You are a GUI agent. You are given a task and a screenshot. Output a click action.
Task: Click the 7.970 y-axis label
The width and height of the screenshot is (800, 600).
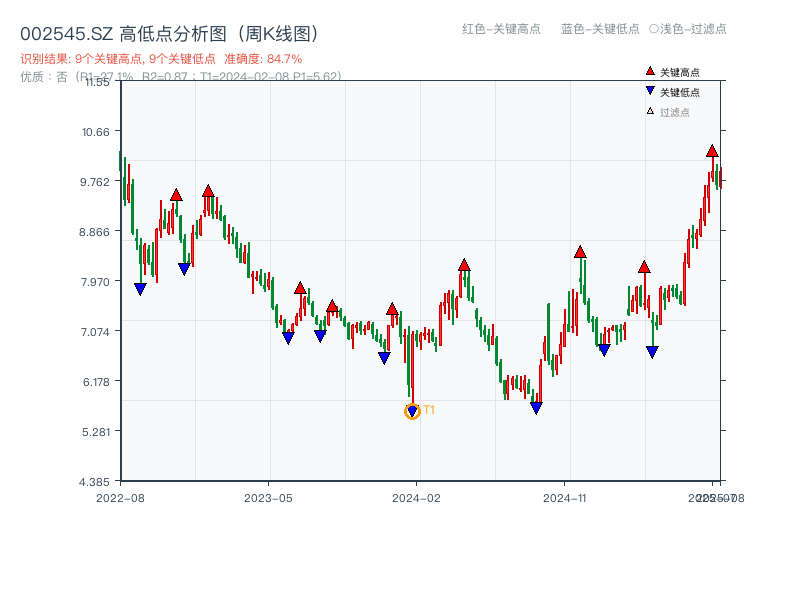tap(95, 282)
